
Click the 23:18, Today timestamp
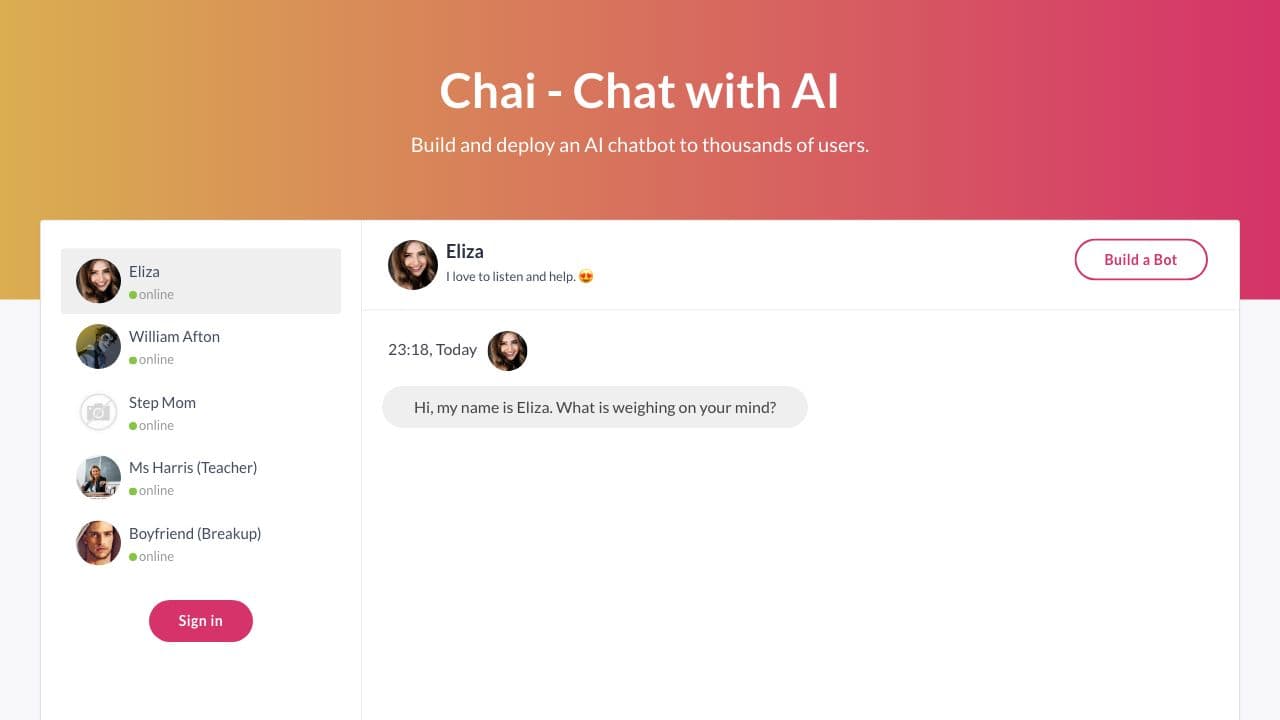(432, 349)
